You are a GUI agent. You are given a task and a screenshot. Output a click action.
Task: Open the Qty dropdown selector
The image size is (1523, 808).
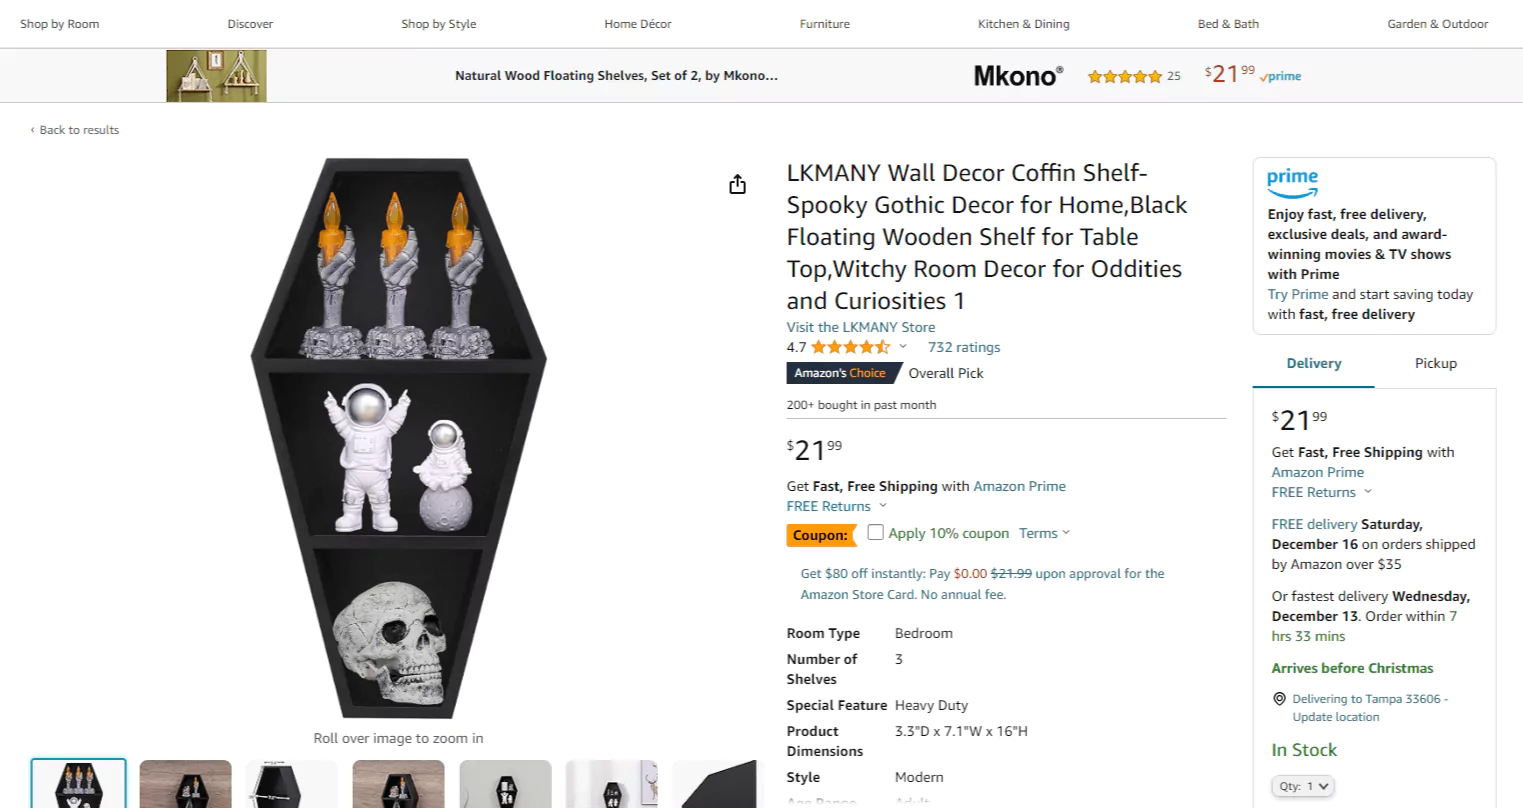(1302, 786)
